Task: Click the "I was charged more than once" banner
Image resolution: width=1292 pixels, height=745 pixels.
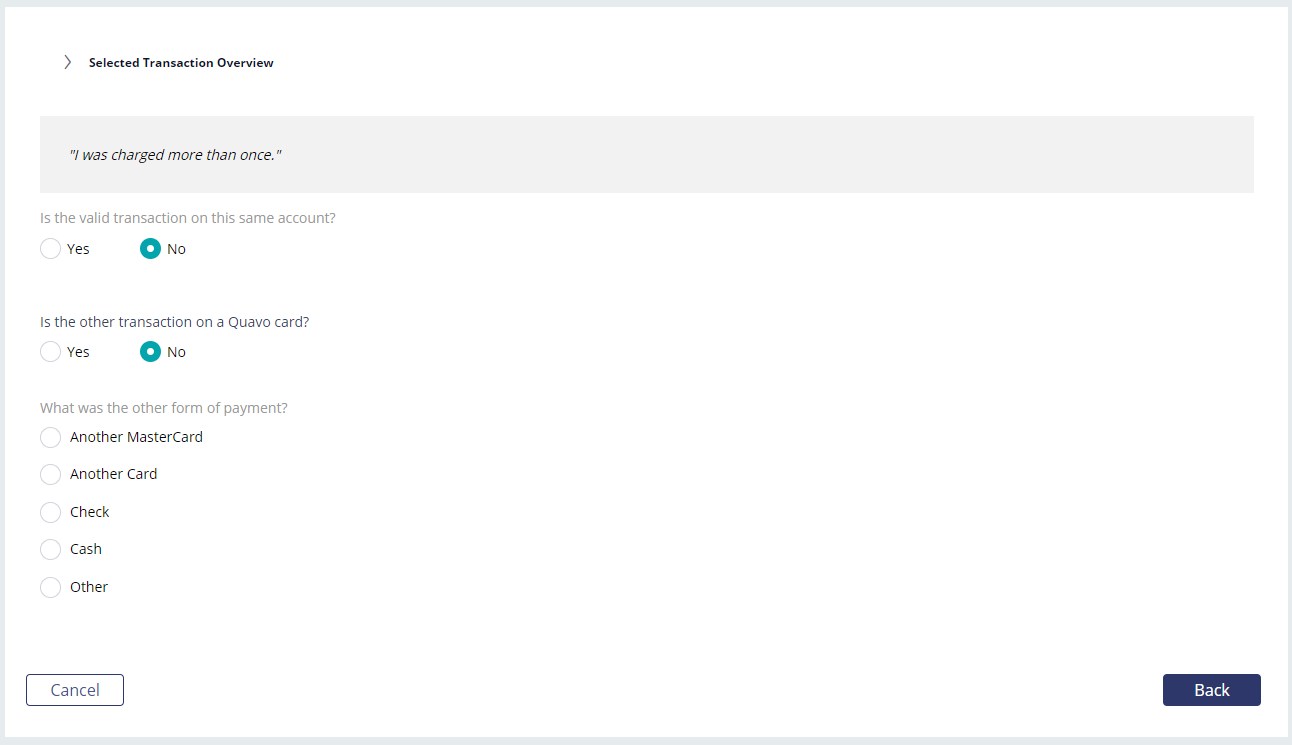Action: coord(646,155)
